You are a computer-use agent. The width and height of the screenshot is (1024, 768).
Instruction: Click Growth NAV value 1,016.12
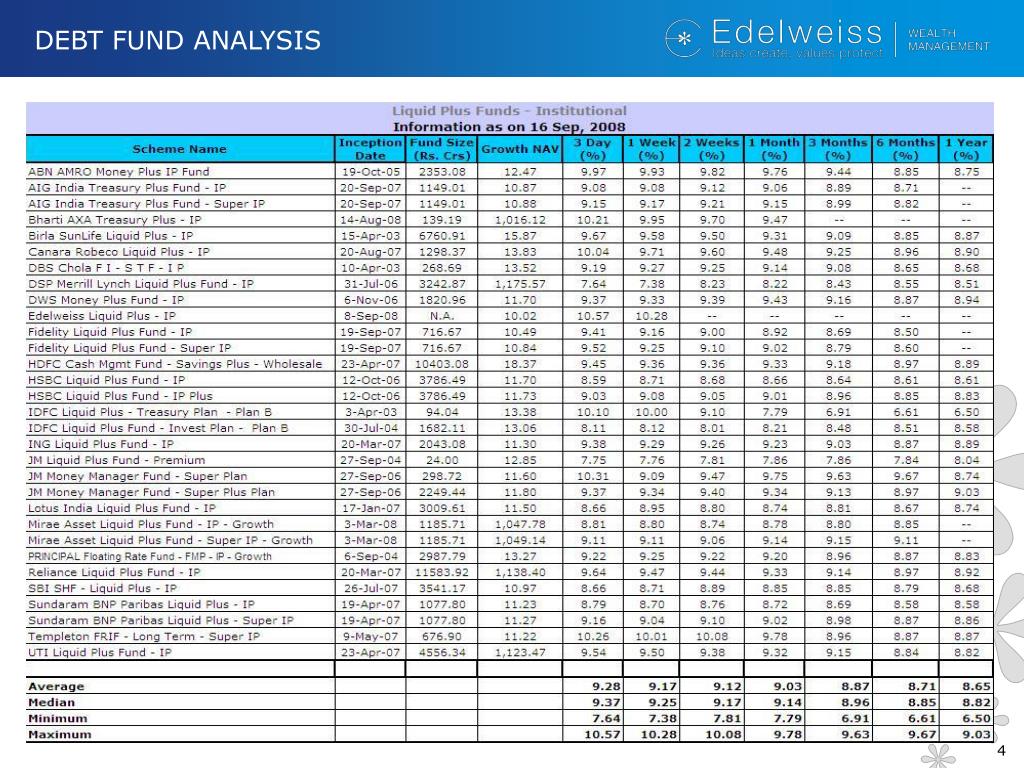coord(520,219)
